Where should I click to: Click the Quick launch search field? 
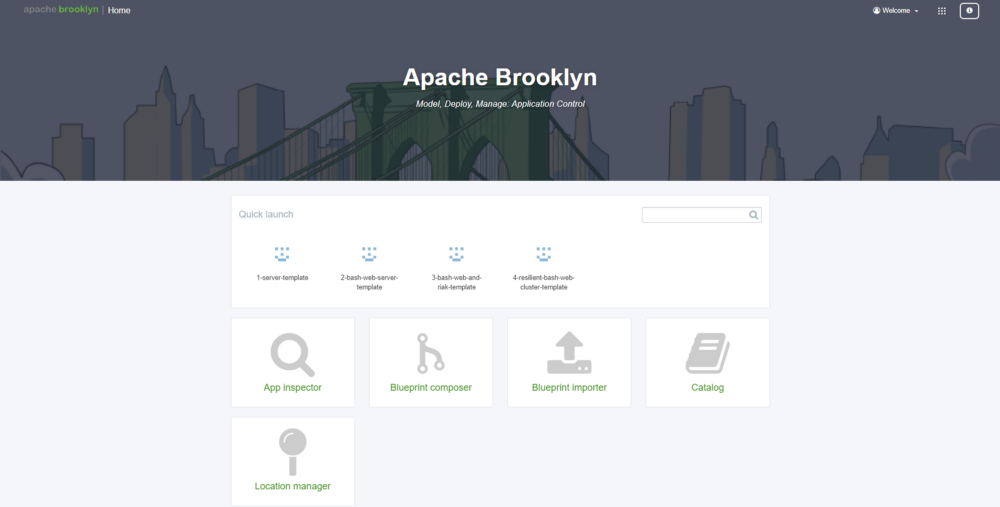click(702, 215)
